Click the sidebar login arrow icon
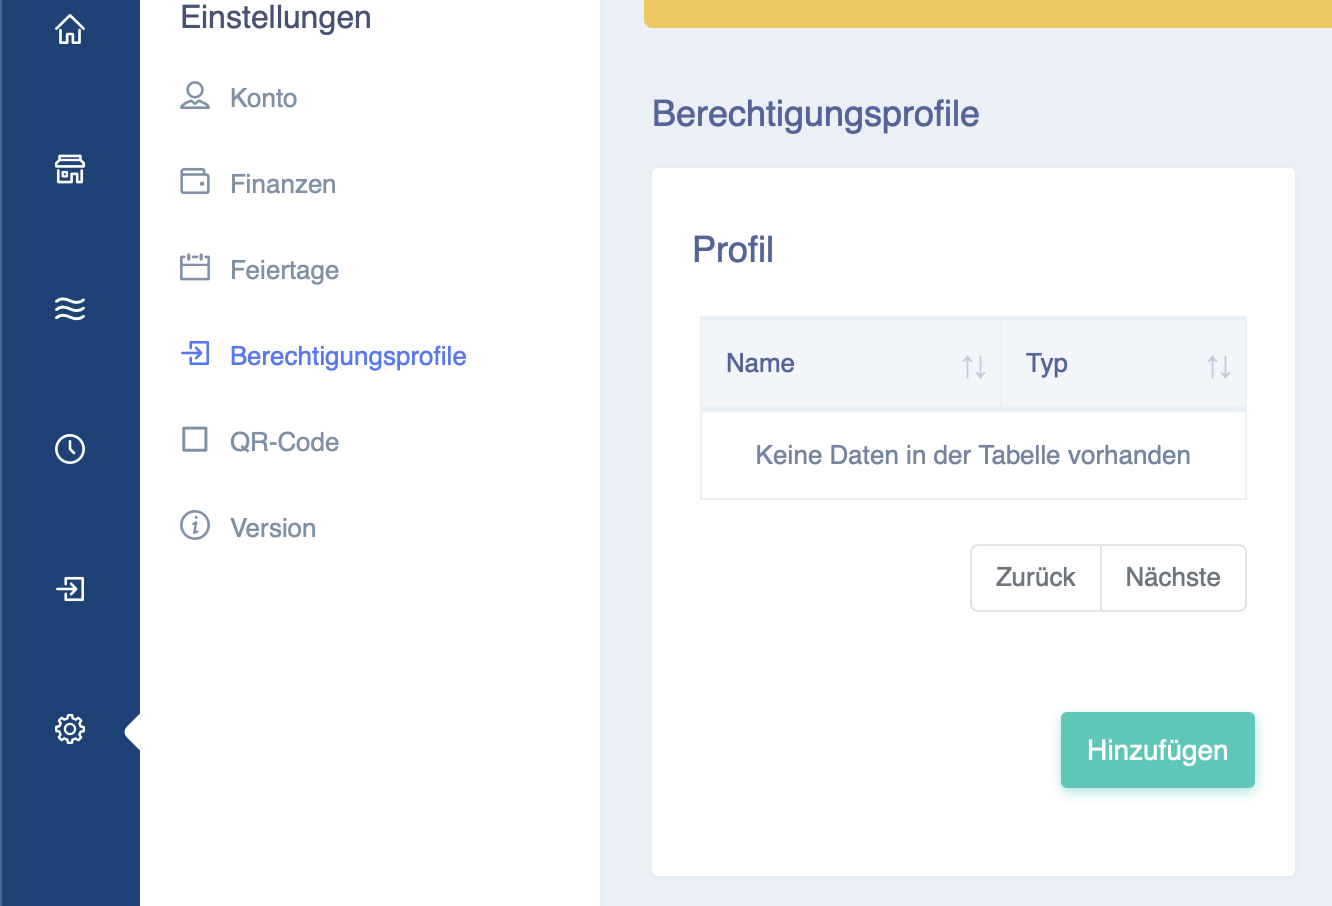Image resolution: width=1332 pixels, height=906 pixels. [x=70, y=588]
